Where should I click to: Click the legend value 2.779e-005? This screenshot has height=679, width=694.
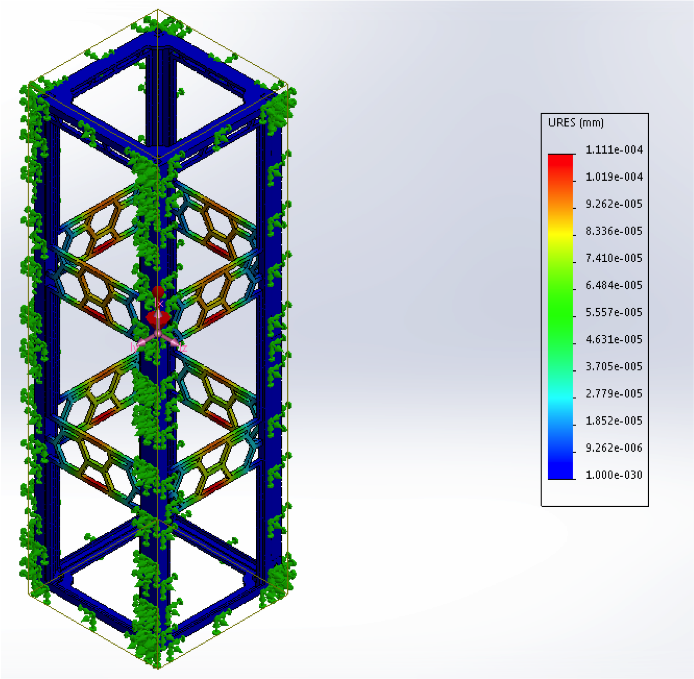(x=614, y=394)
